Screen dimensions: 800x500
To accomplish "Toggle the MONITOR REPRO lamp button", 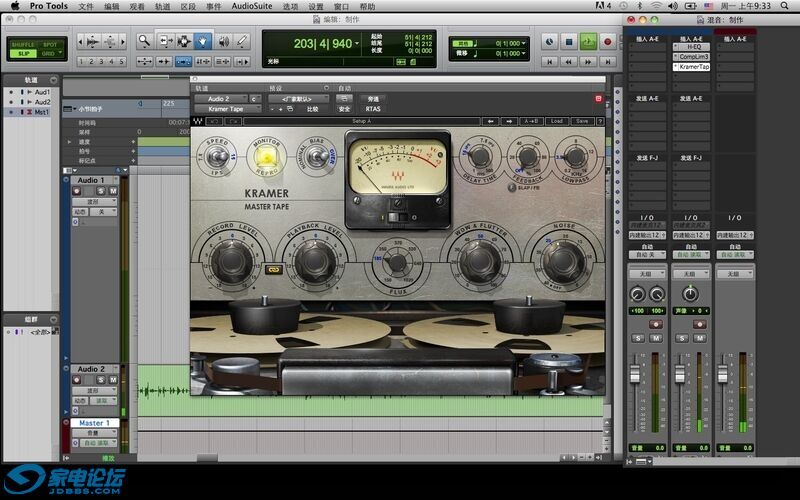I will click(x=266, y=157).
